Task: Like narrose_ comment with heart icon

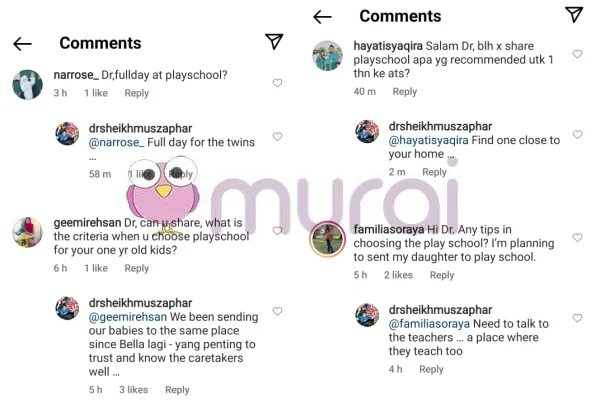Action: pos(277,83)
